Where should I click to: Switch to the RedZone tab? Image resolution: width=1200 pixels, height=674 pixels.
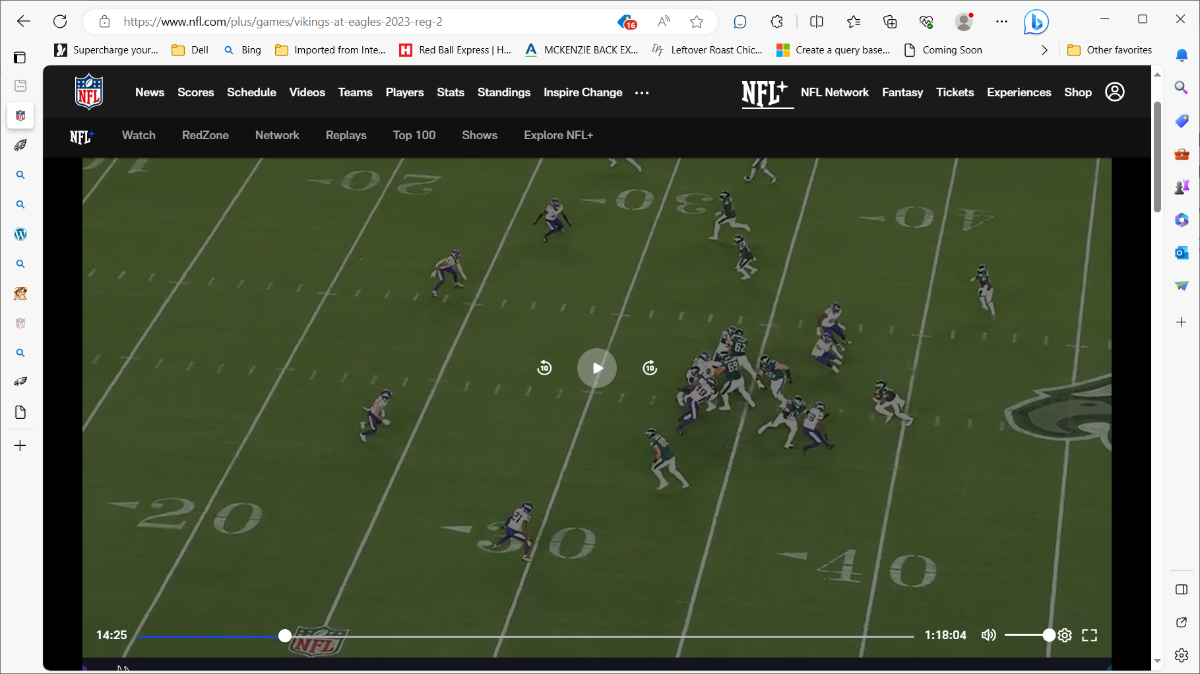[x=205, y=135]
